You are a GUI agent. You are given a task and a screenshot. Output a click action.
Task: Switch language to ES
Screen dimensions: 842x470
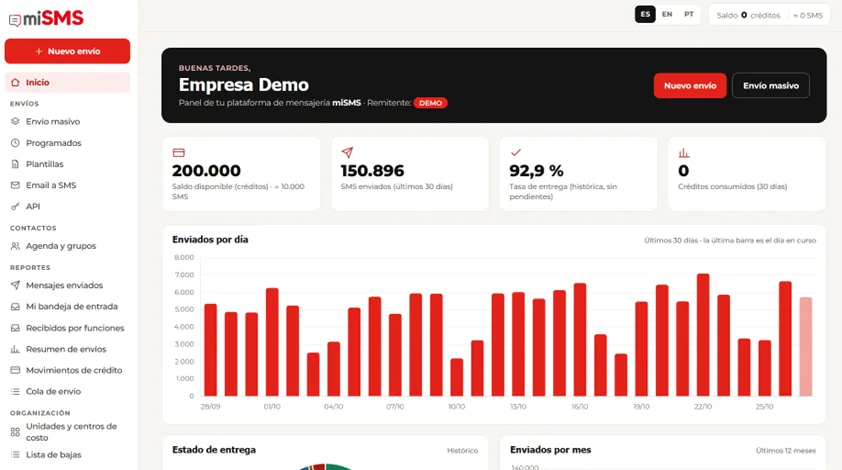[x=645, y=15]
